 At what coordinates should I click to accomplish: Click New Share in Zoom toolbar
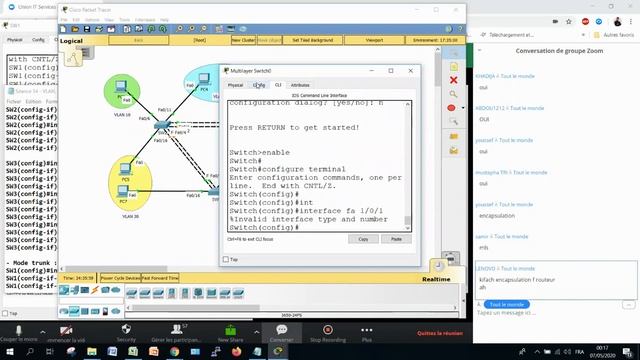click(230, 333)
